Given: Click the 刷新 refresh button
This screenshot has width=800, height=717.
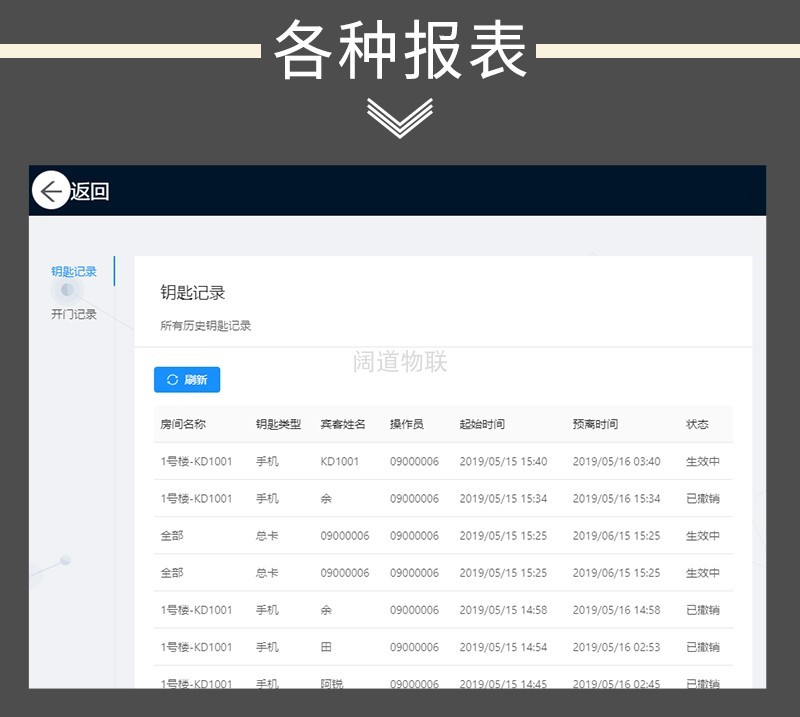Looking at the screenshot, I should (187, 380).
